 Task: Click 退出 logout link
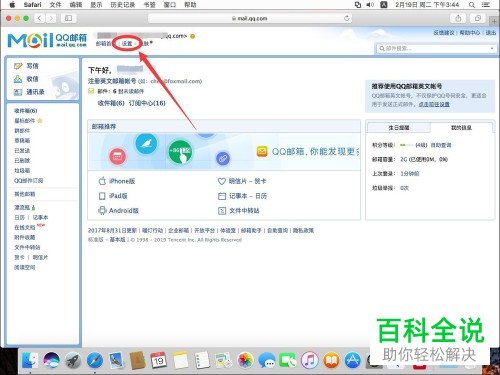(491, 33)
